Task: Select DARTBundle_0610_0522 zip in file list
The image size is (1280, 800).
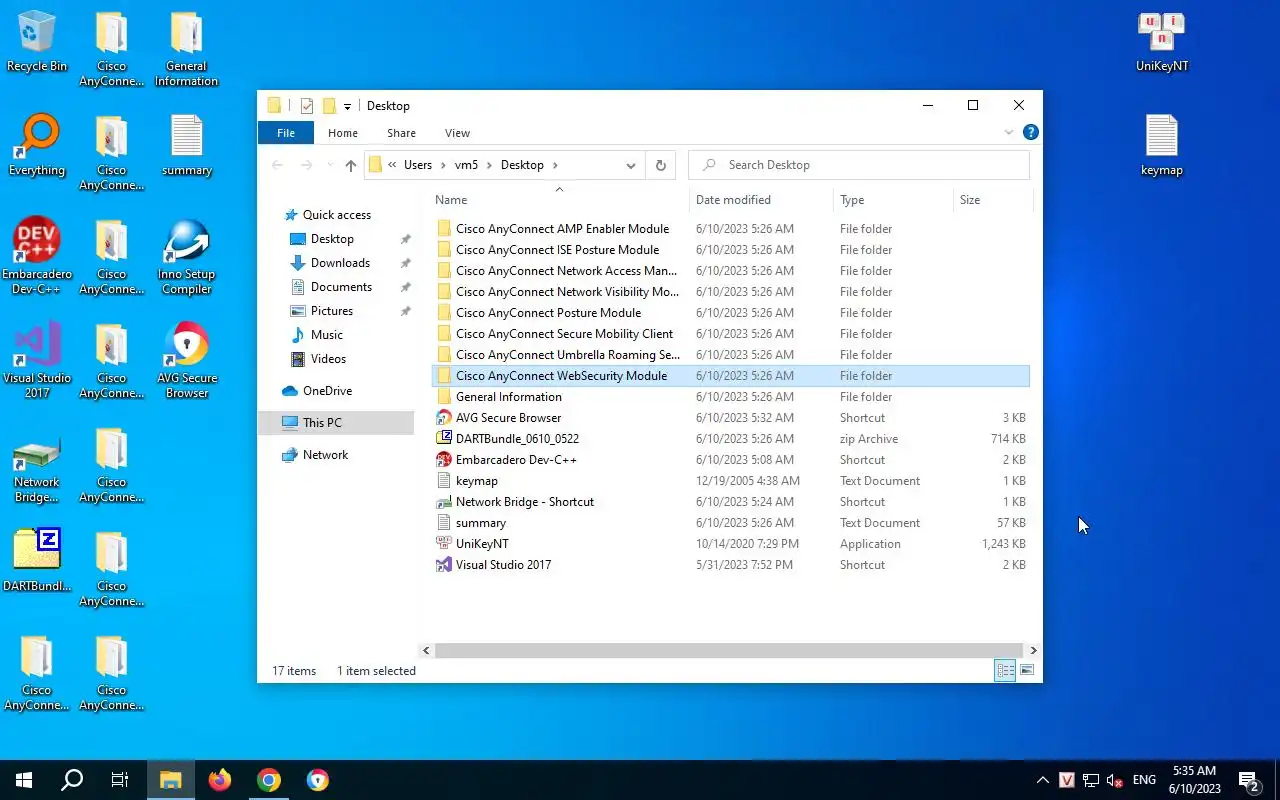Action: (x=732, y=439)
